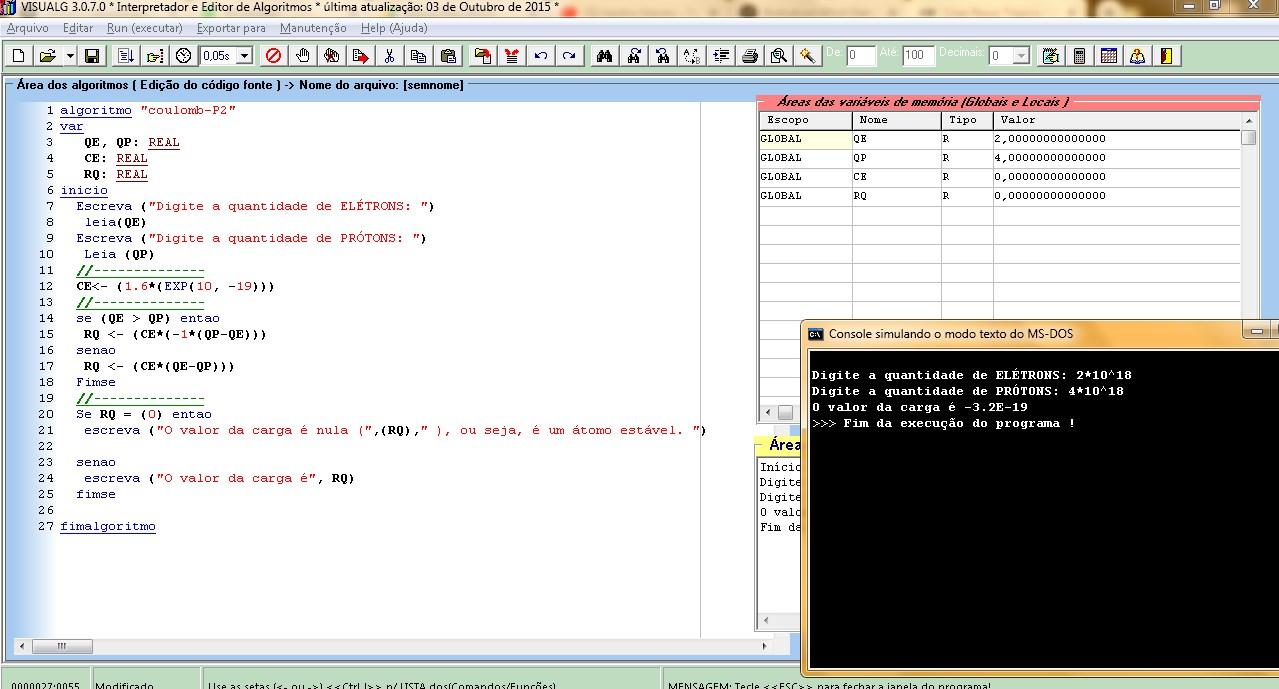Select the QP variable name cell
The width and height of the screenshot is (1279, 689).
[897, 158]
